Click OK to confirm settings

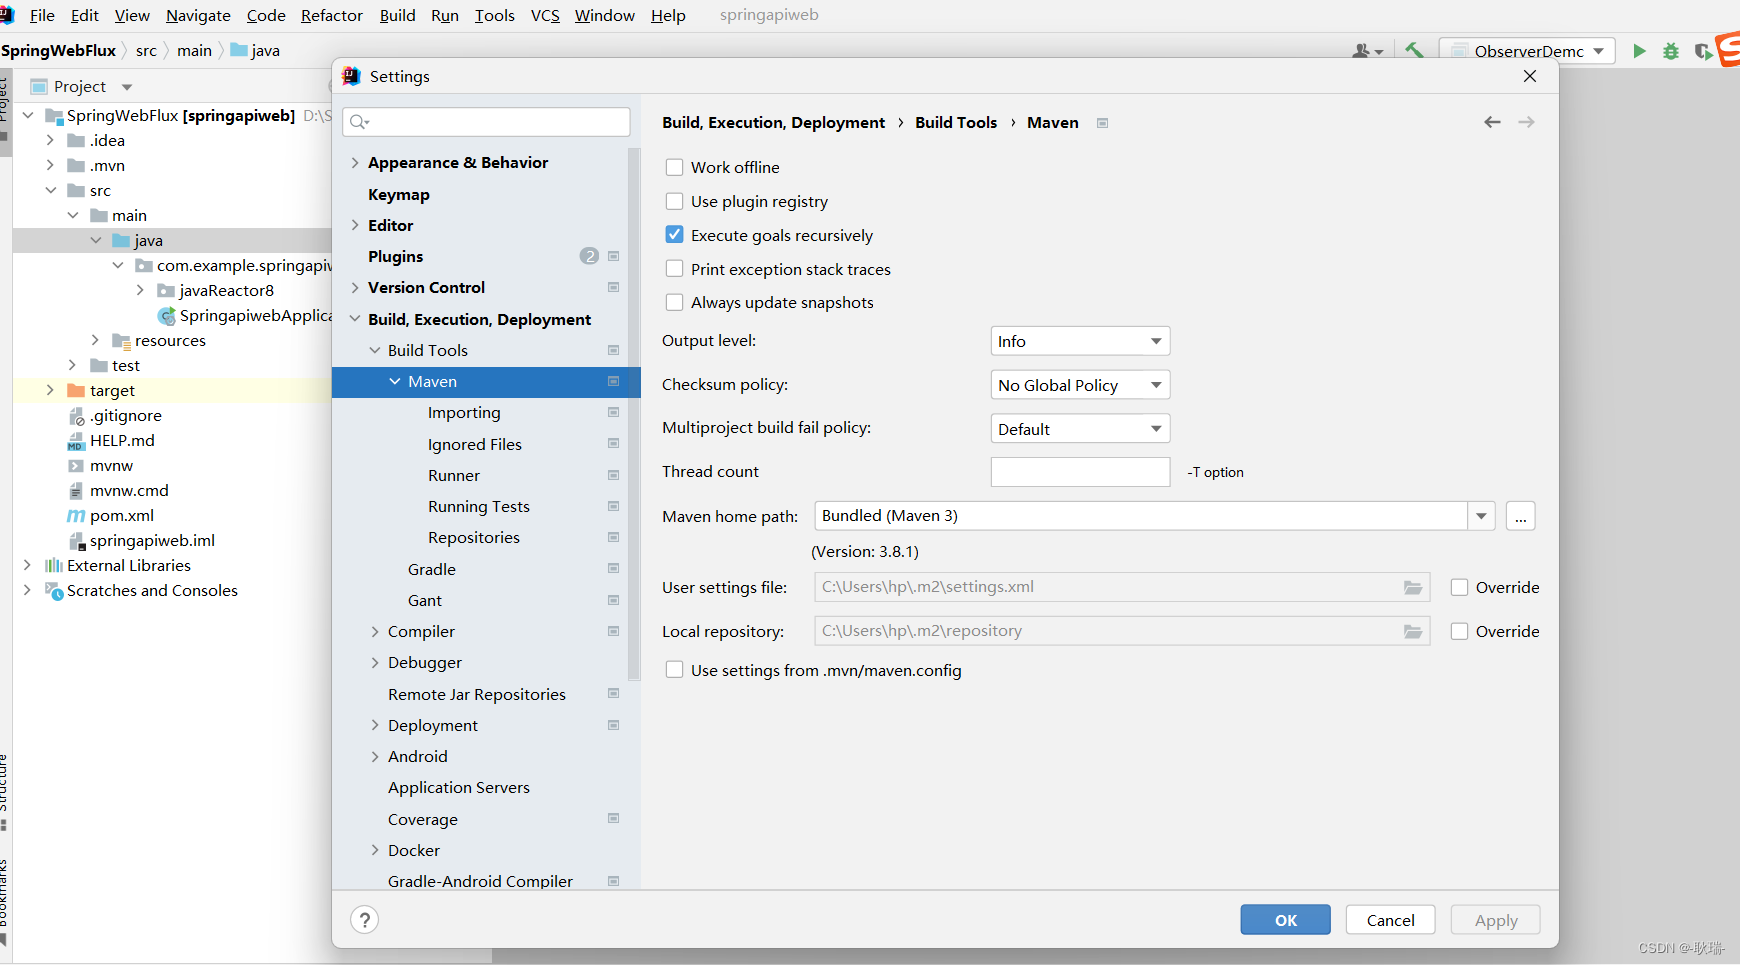point(1286,920)
